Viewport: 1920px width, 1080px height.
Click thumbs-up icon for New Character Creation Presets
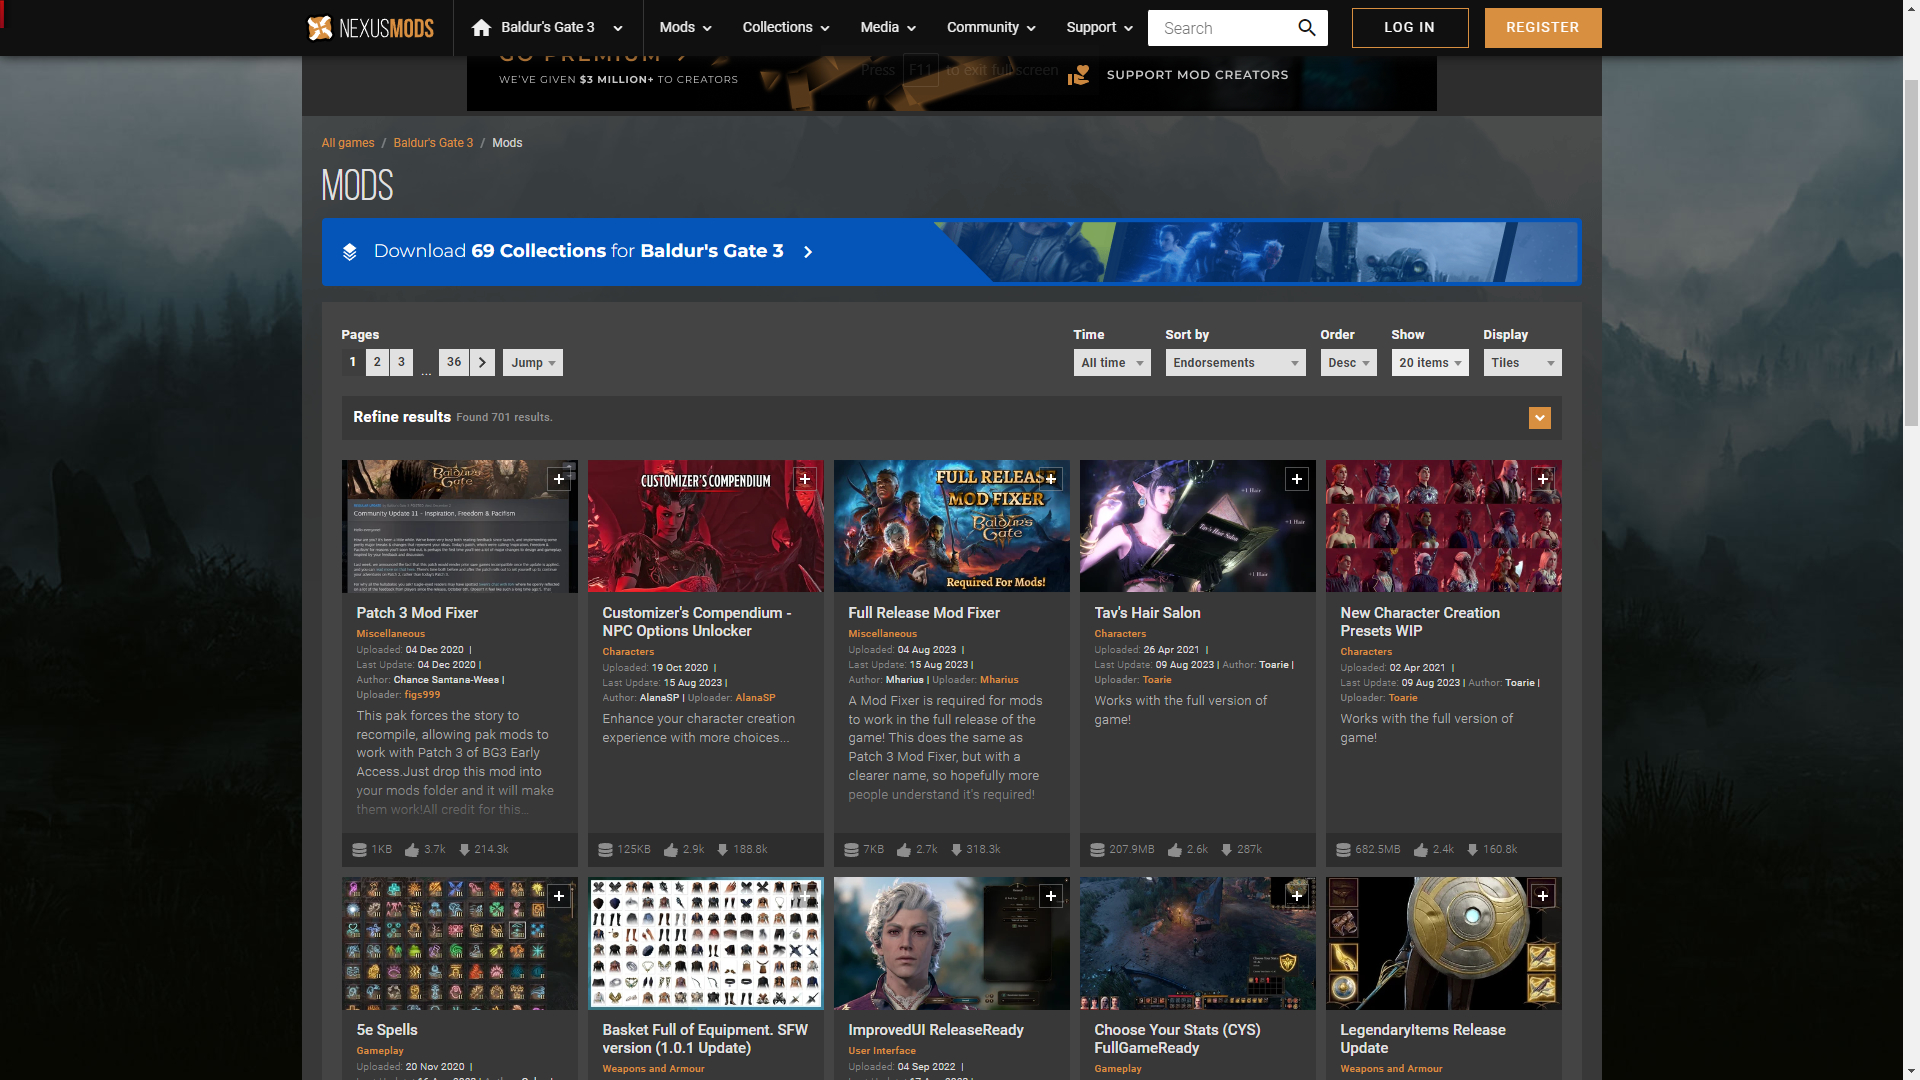(1420, 850)
